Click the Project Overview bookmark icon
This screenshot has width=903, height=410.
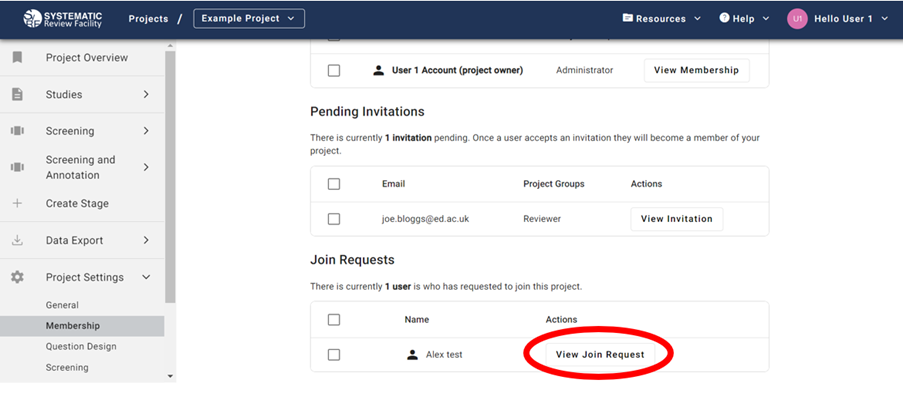point(17,58)
